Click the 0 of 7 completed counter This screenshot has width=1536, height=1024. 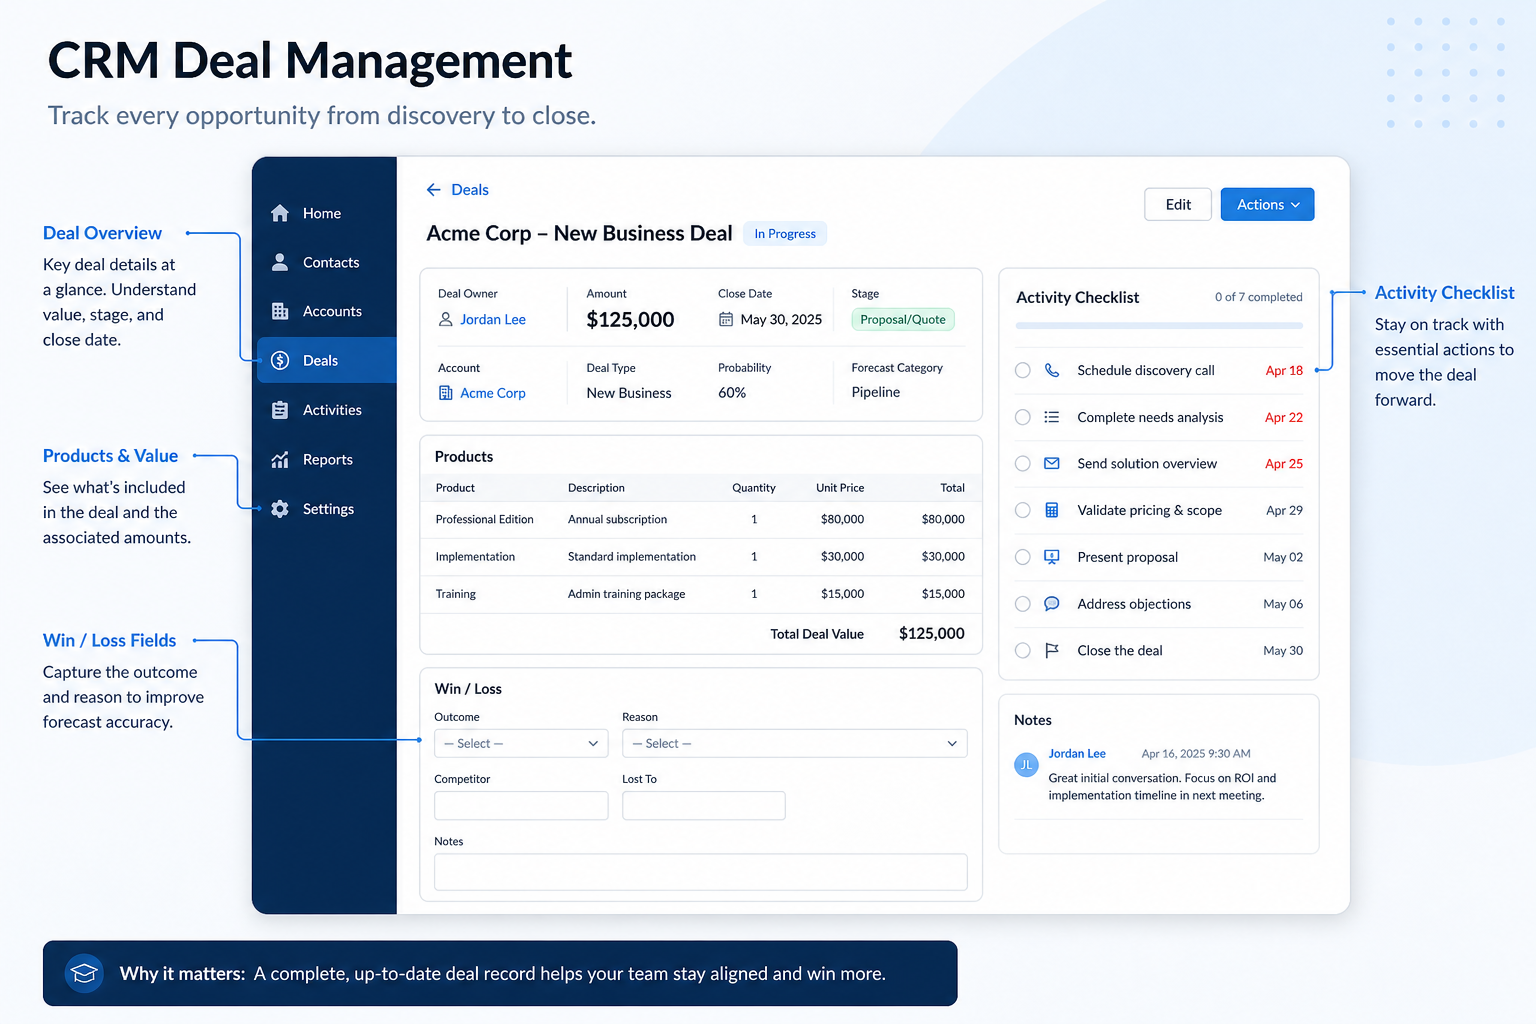click(1259, 297)
